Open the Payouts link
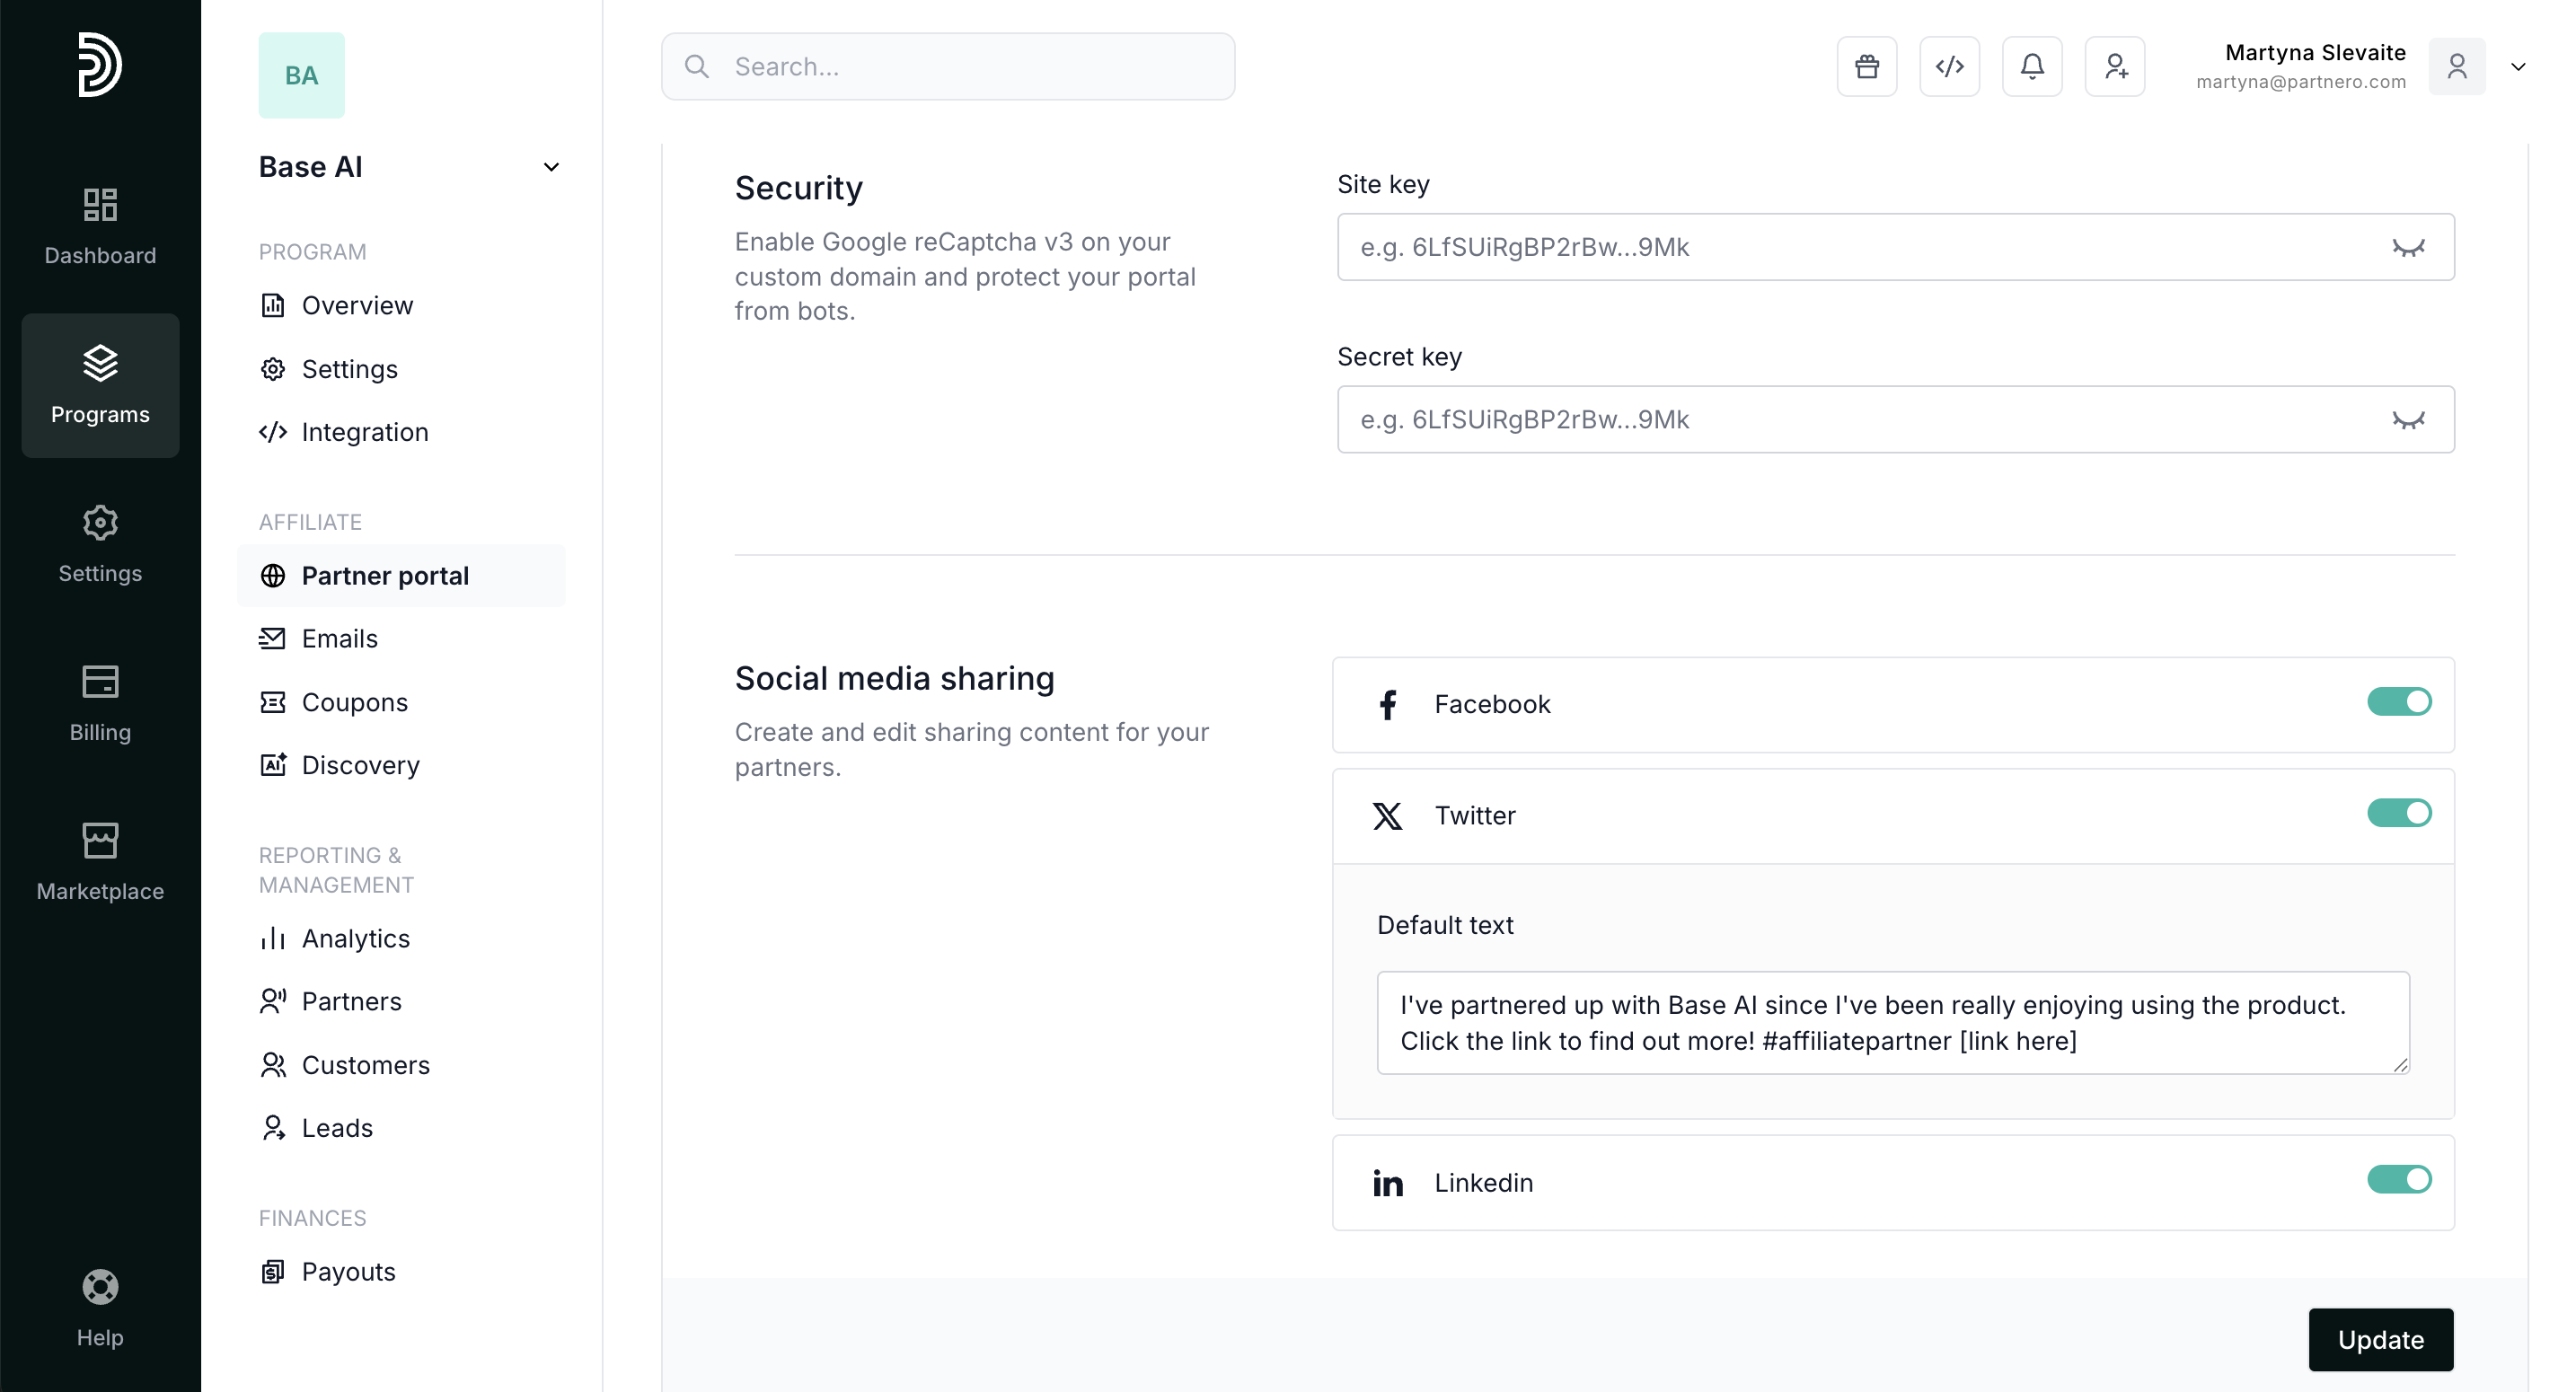This screenshot has width=2576, height=1392. tap(348, 1272)
